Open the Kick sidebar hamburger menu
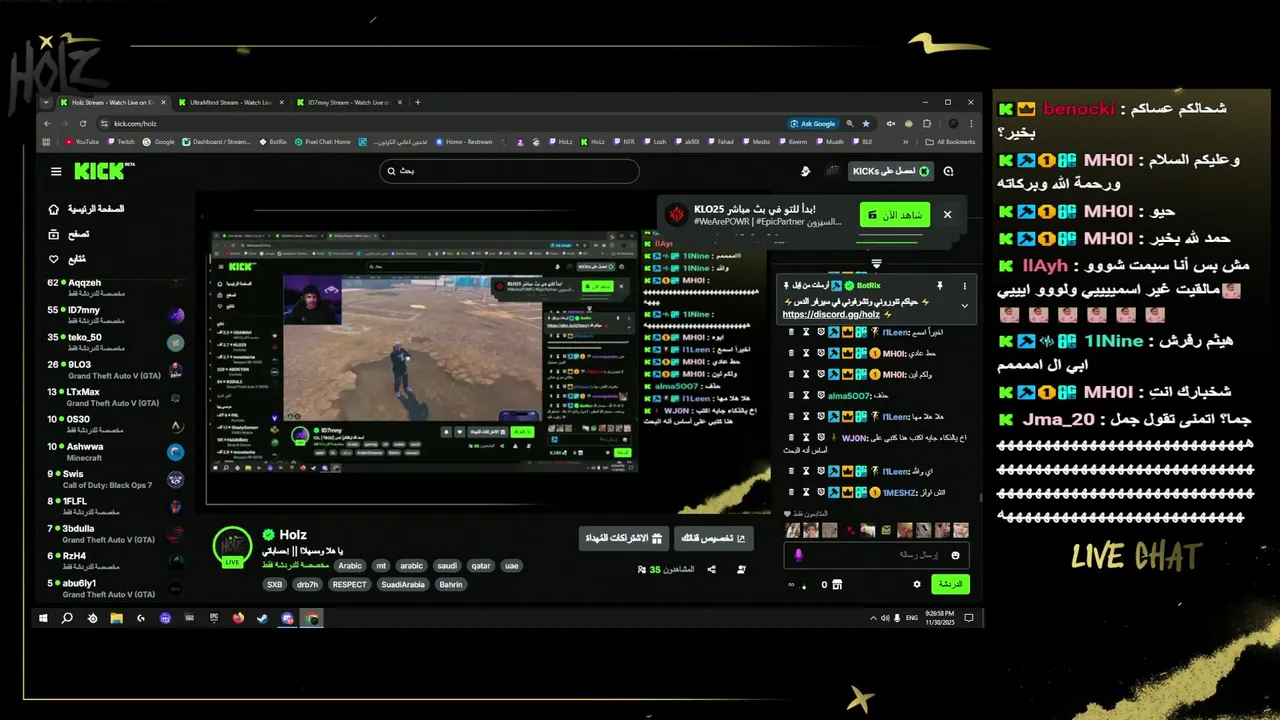Viewport: 1280px width, 720px height. (x=56, y=171)
